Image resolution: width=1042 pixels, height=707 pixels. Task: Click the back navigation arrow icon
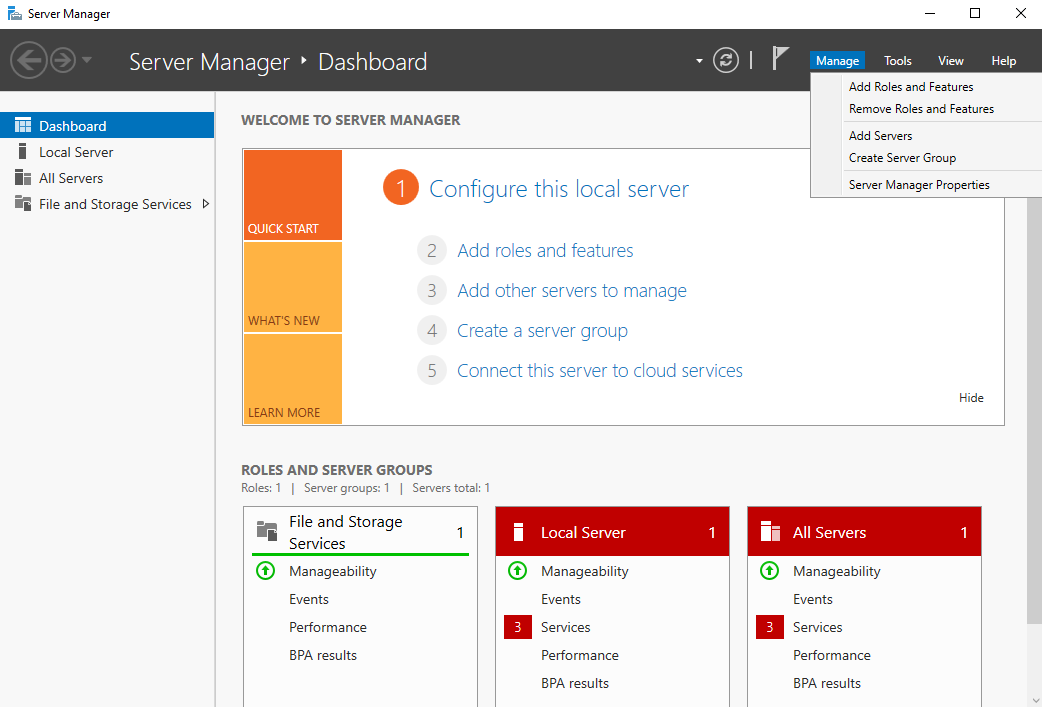point(29,61)
